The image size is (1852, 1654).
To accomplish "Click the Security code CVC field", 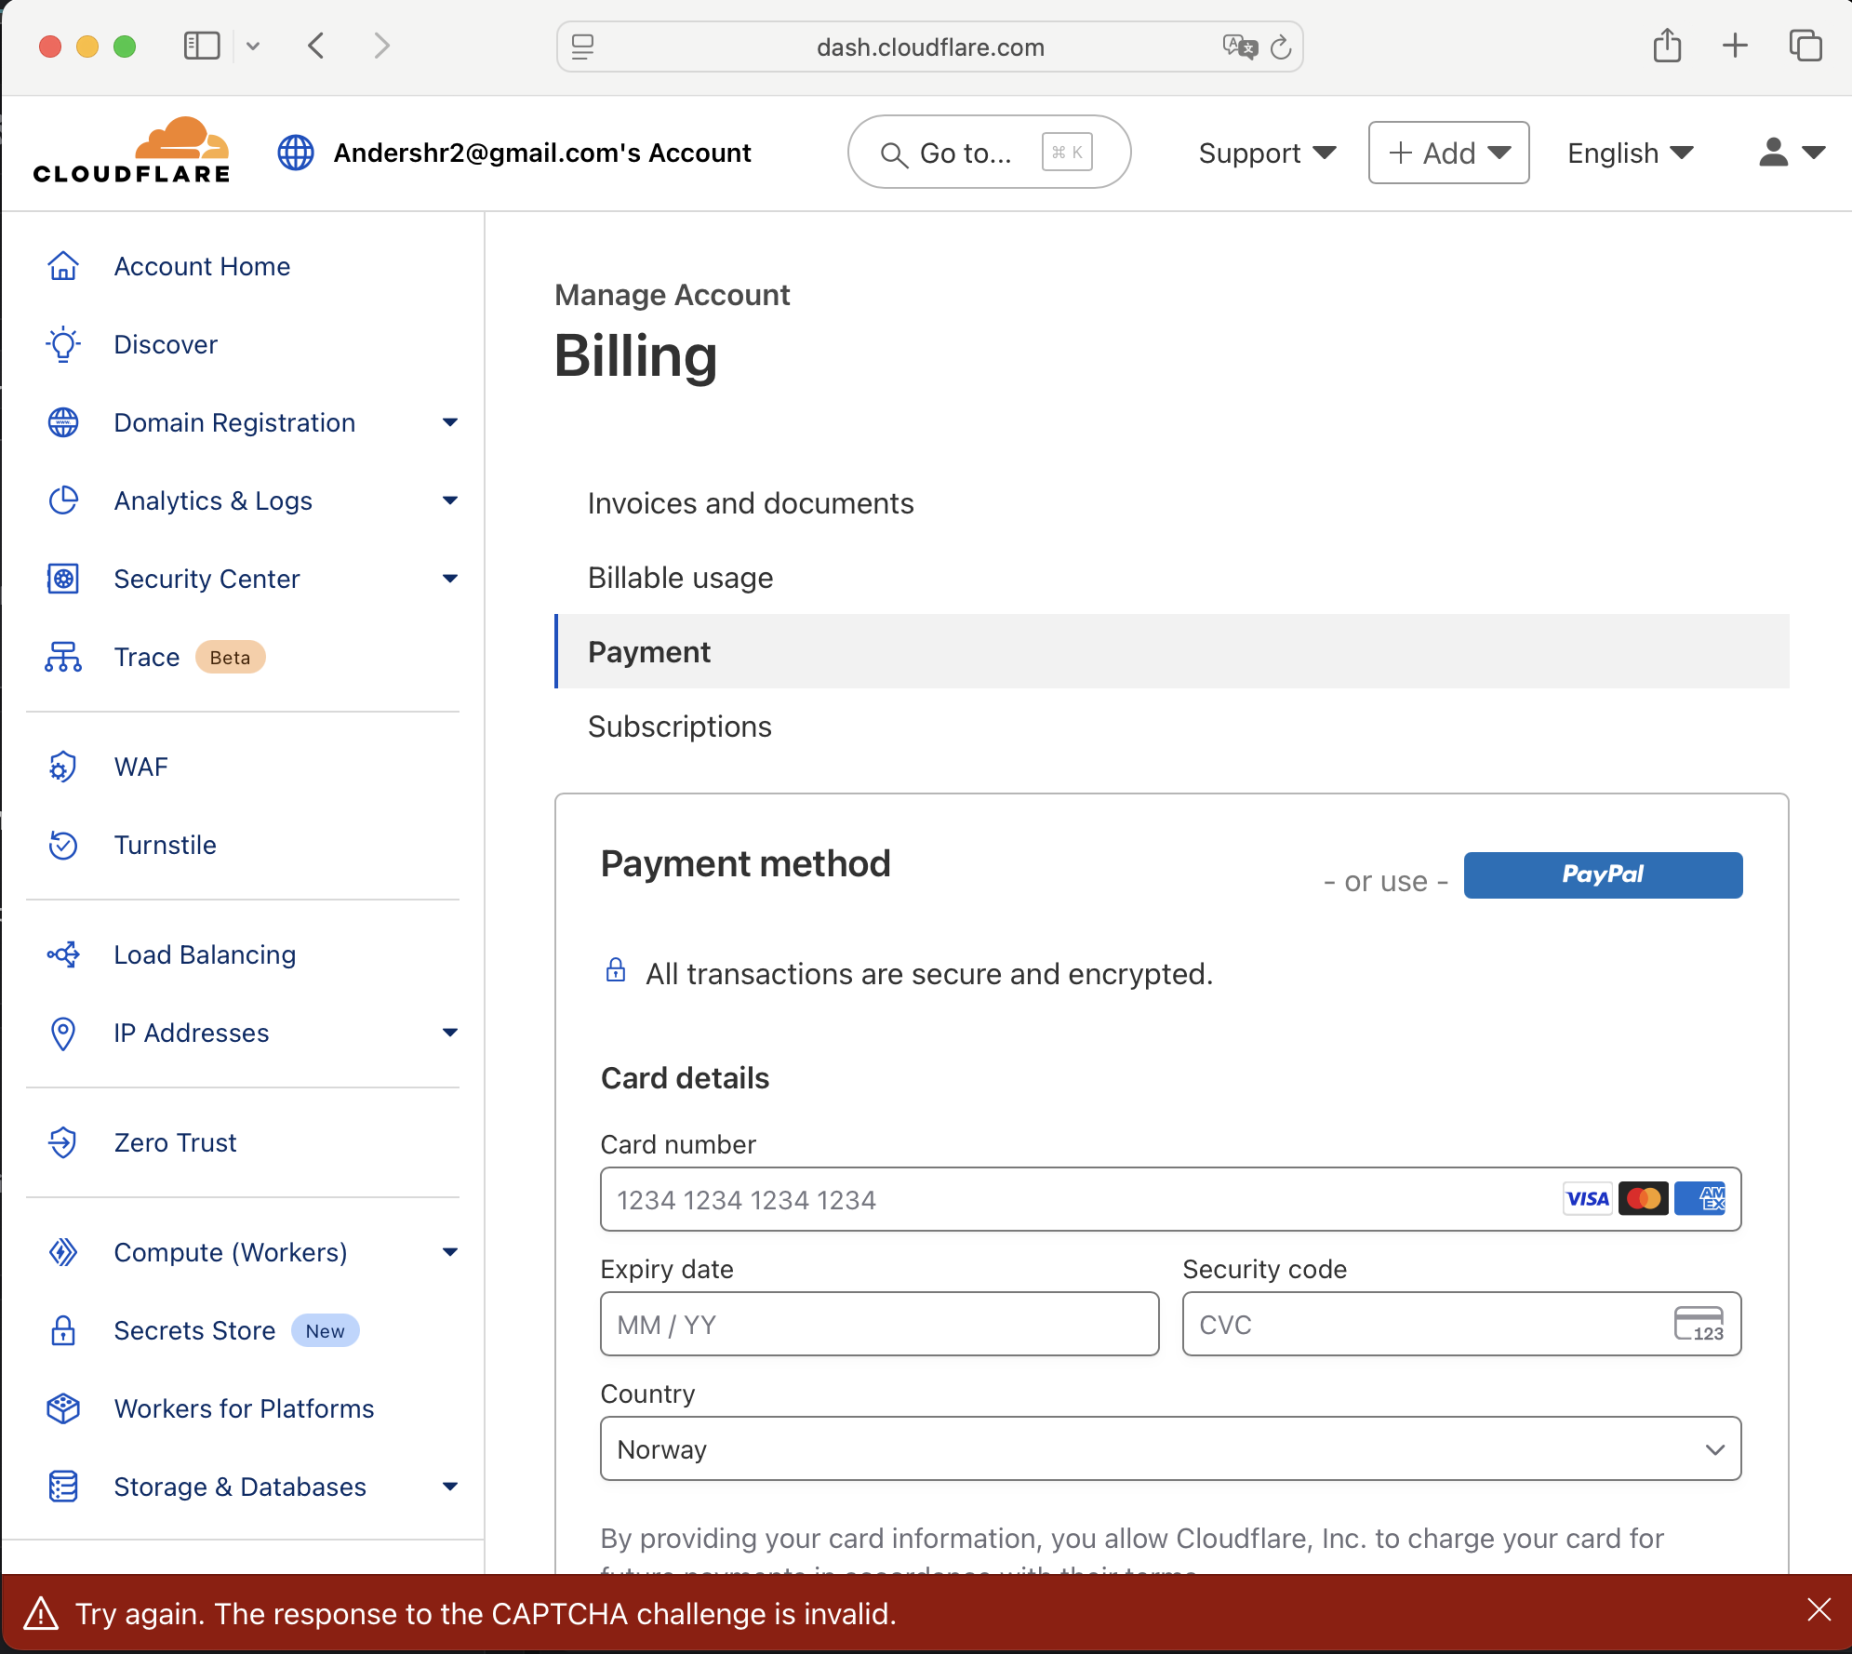I will point(1461,1324).
